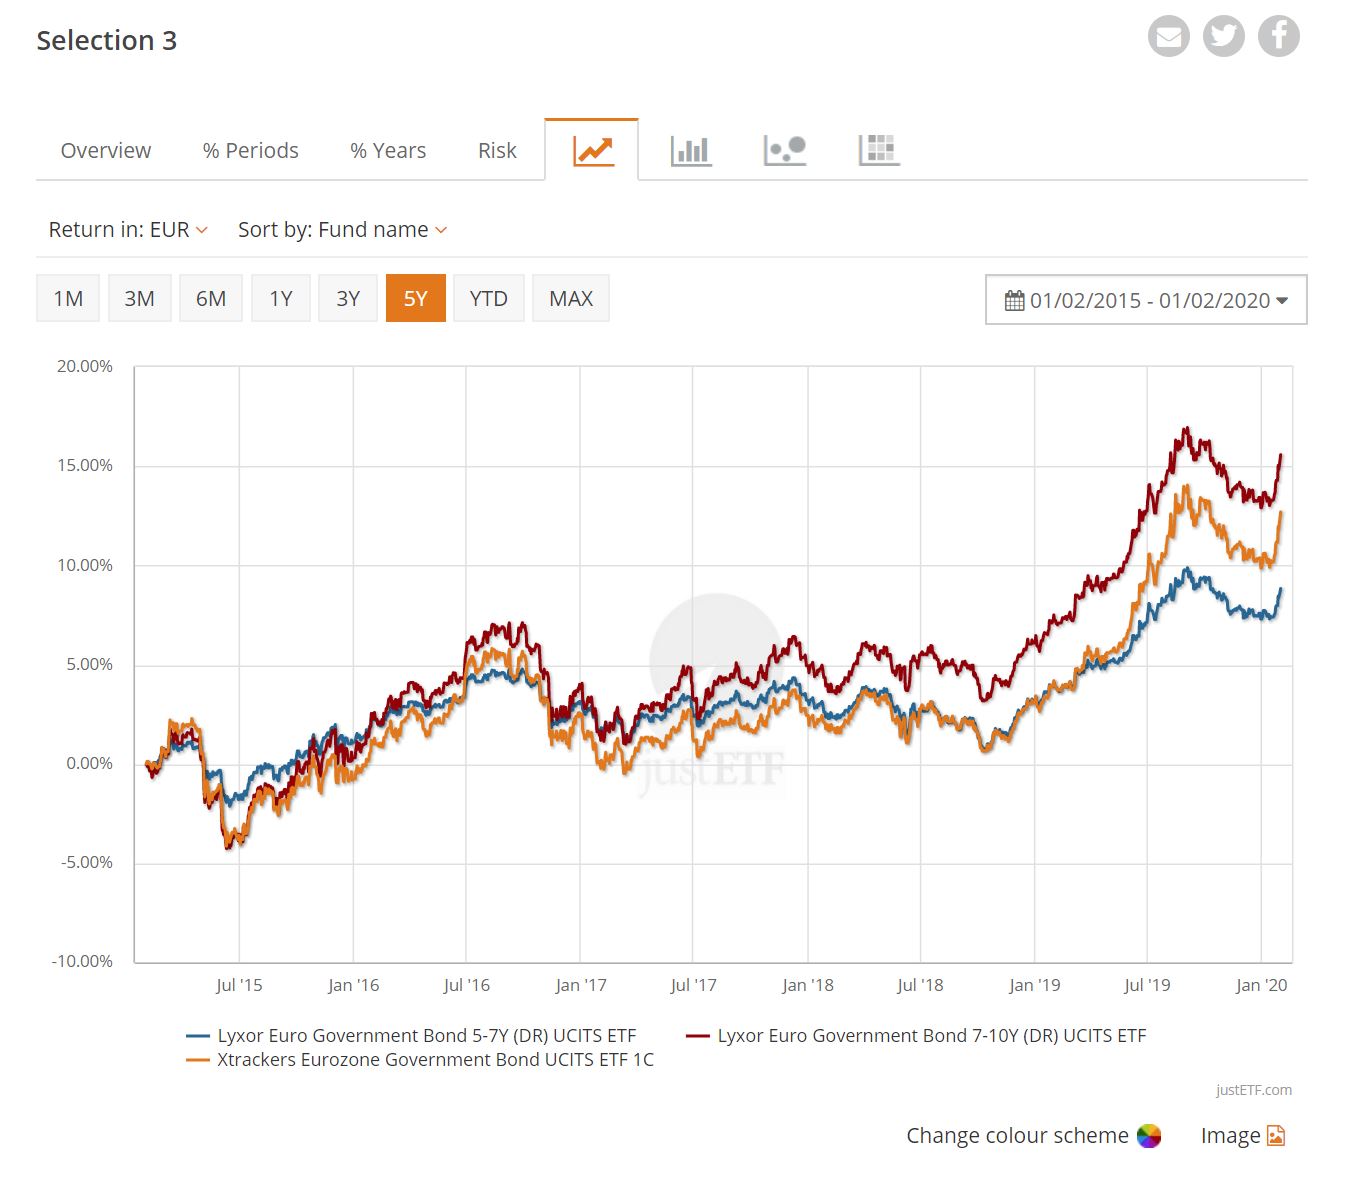Switch to bar chart view

[x=690, y=151]
